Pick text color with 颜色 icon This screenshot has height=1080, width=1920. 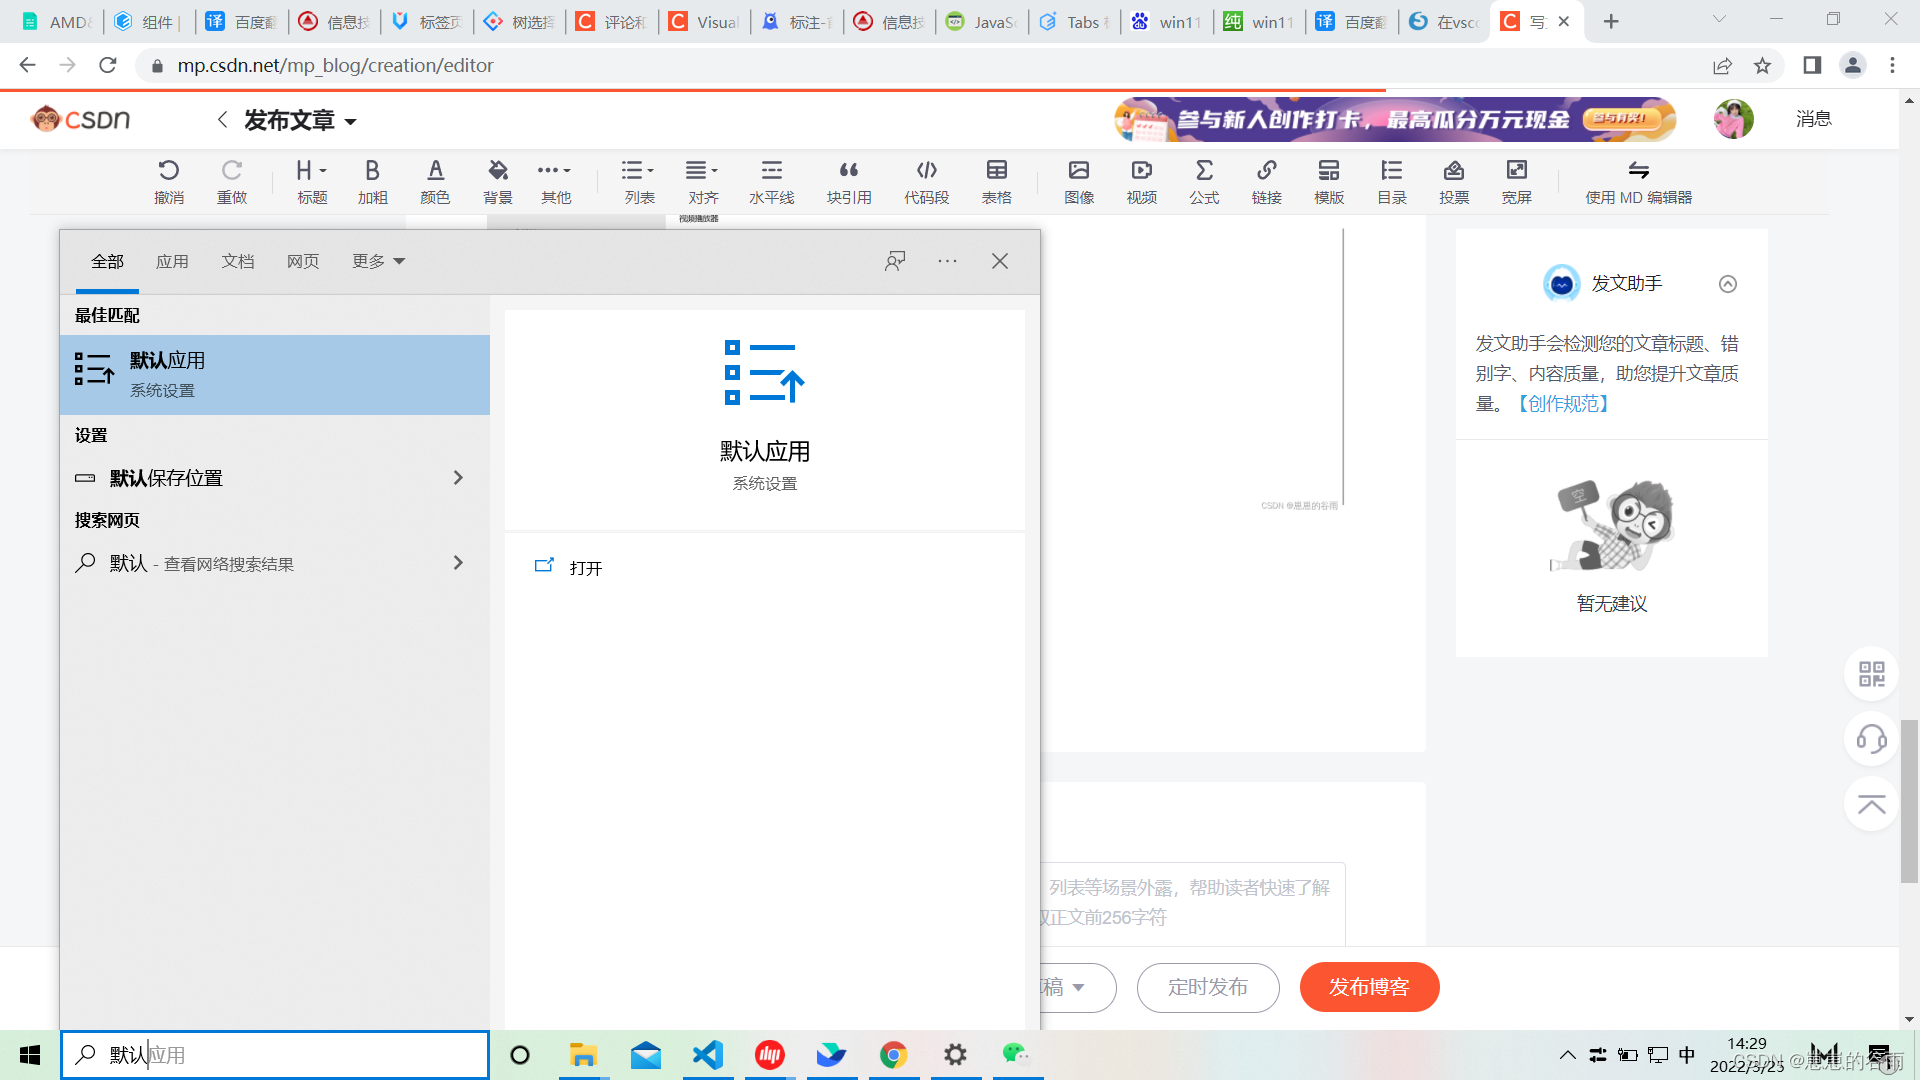click(435, 180)
